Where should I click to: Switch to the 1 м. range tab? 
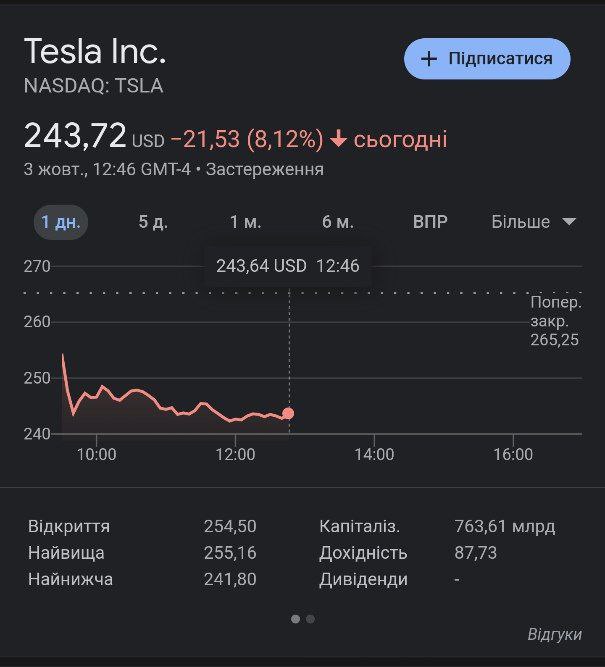tap(245, 222)
